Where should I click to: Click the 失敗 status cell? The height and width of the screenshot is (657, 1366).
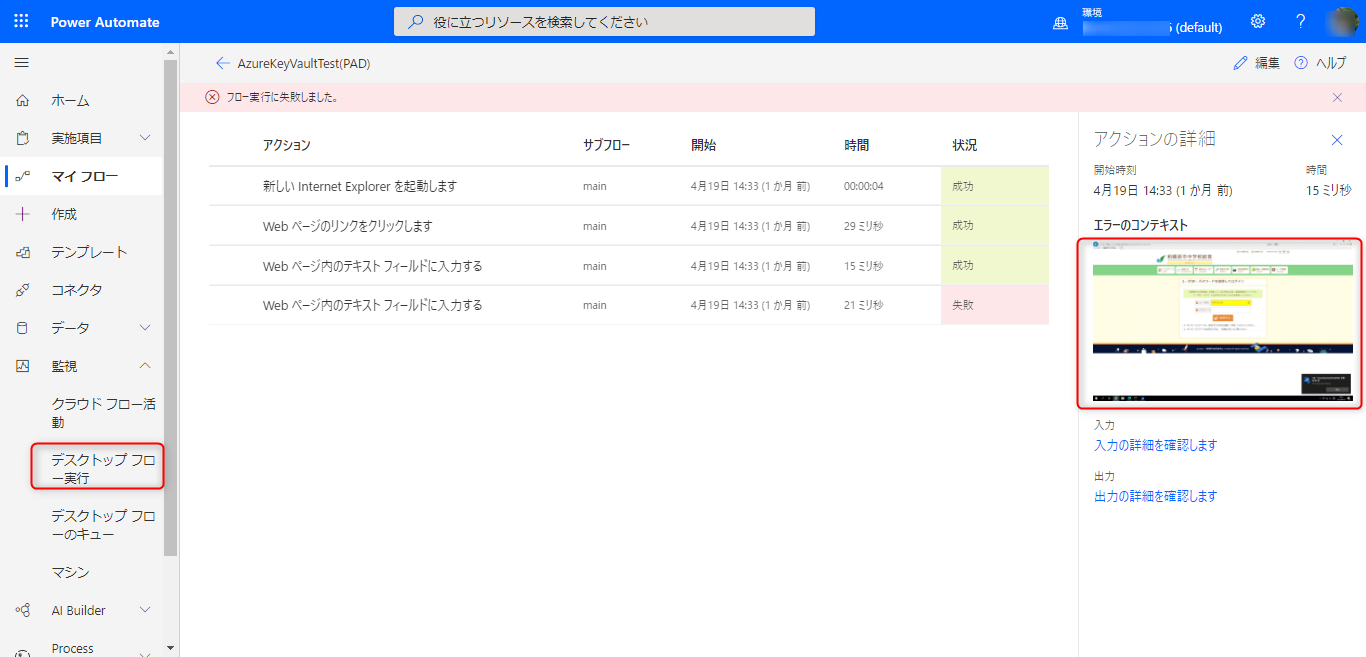coord(995,305)
